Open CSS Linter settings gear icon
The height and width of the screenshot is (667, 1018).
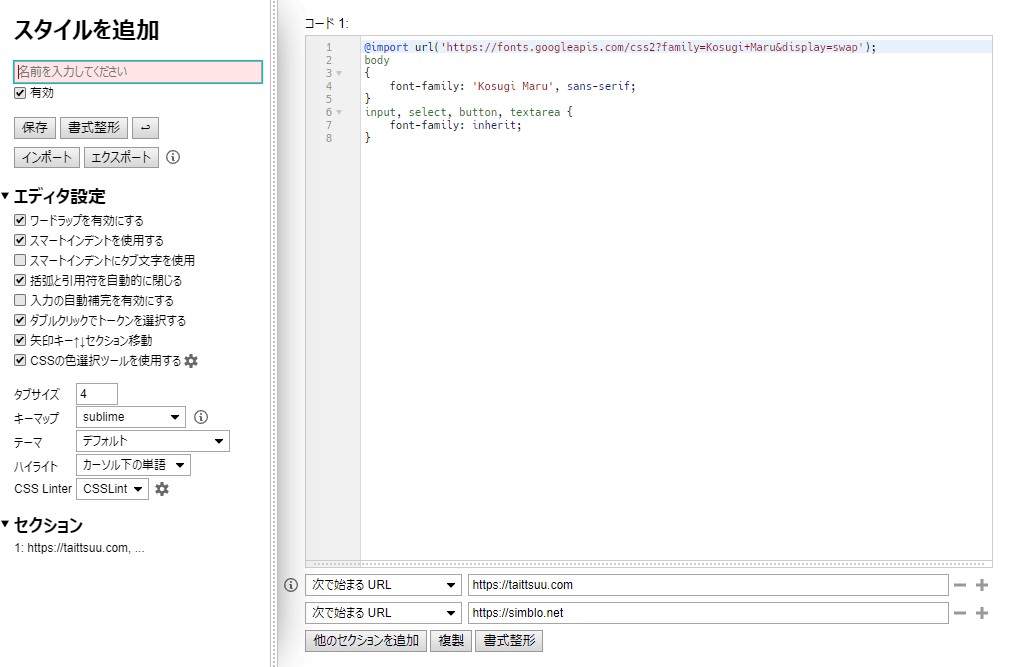162,489
